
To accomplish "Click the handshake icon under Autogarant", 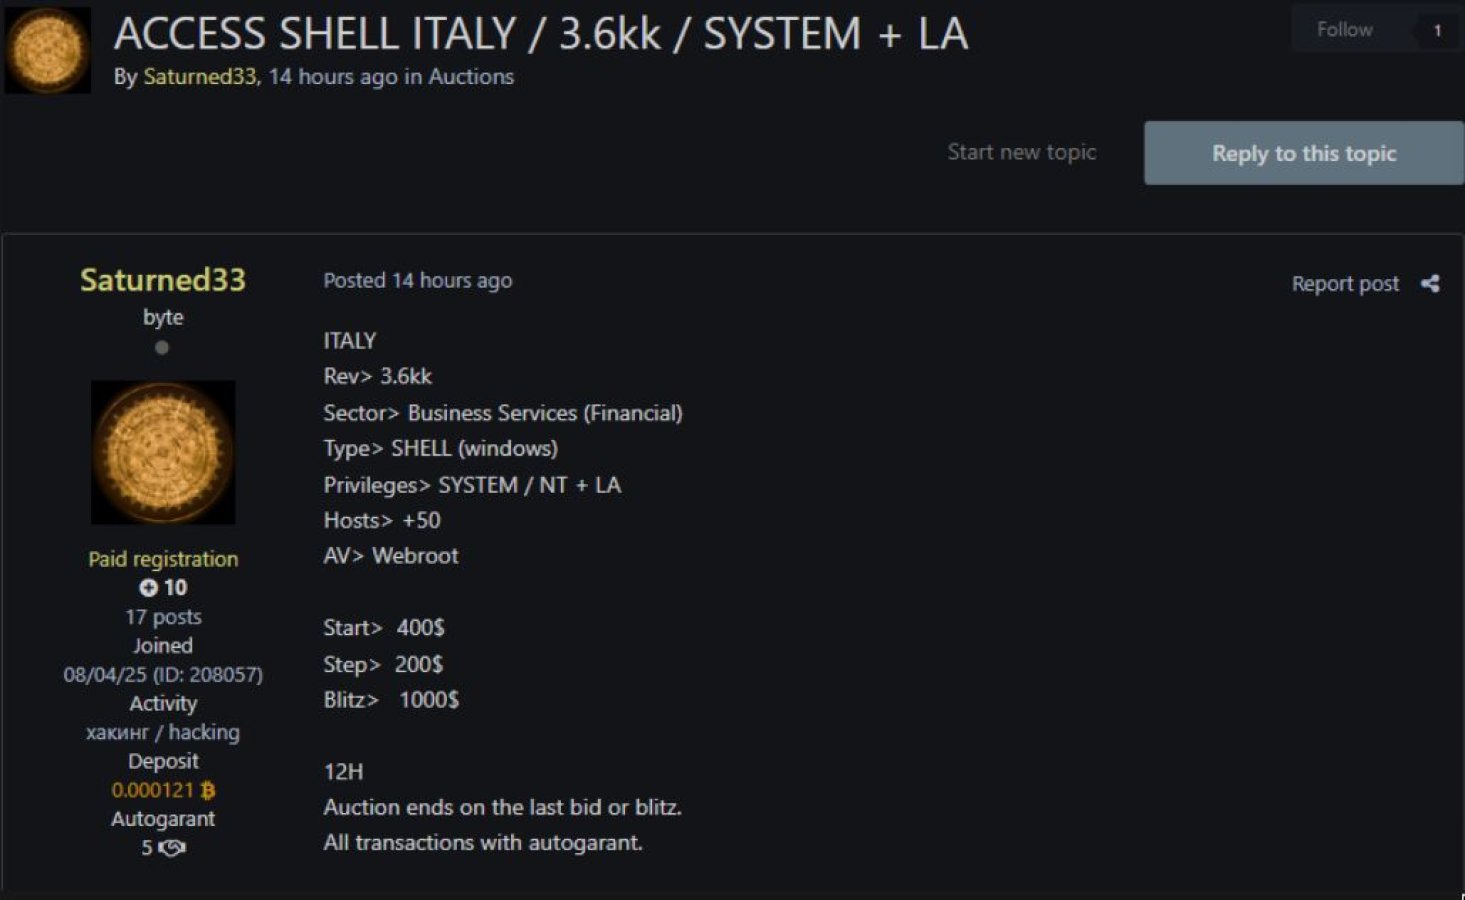I will (172, 848).
